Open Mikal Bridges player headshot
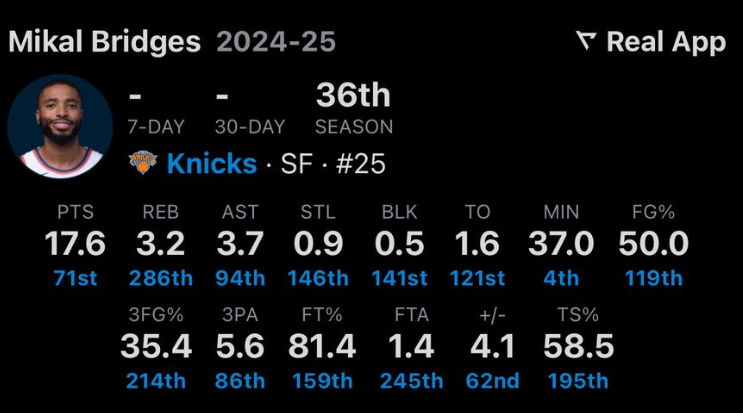The width and height of the screenshot is (743, 413). (x=60, y=126)
